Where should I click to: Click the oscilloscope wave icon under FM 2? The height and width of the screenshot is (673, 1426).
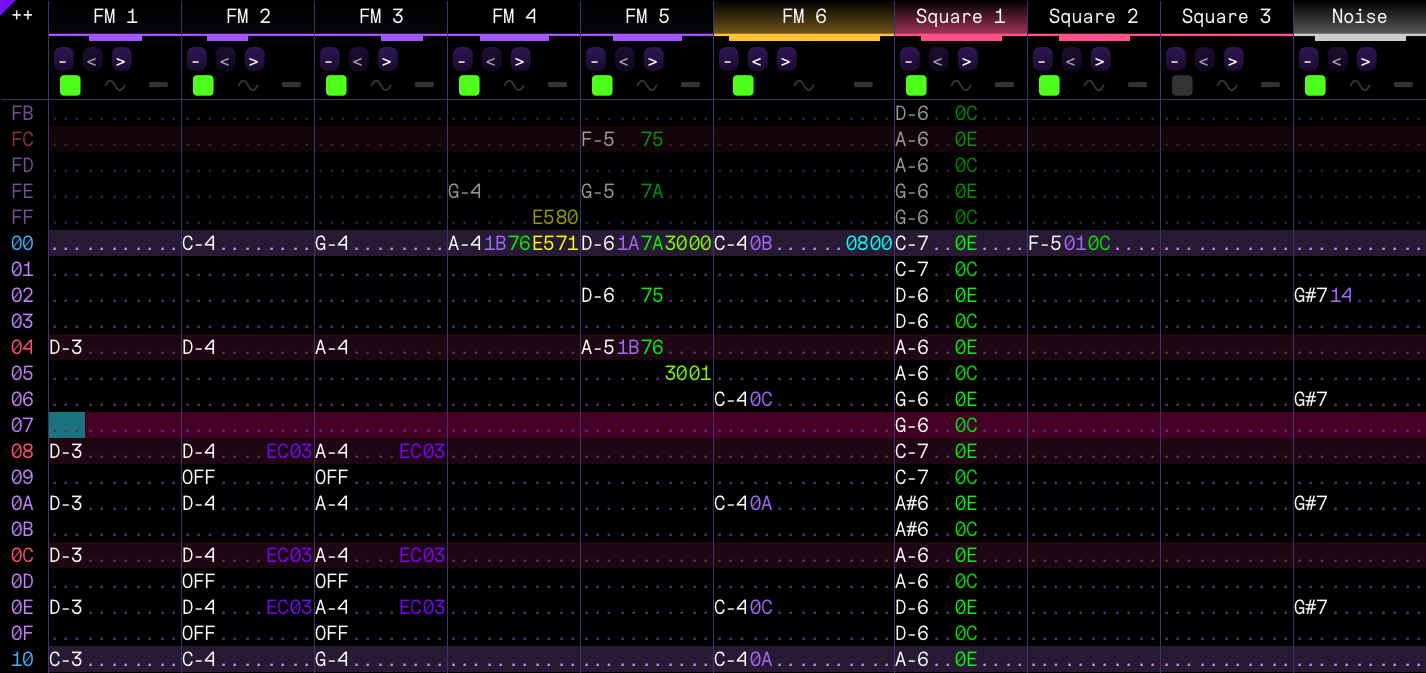tap(248, 85)
